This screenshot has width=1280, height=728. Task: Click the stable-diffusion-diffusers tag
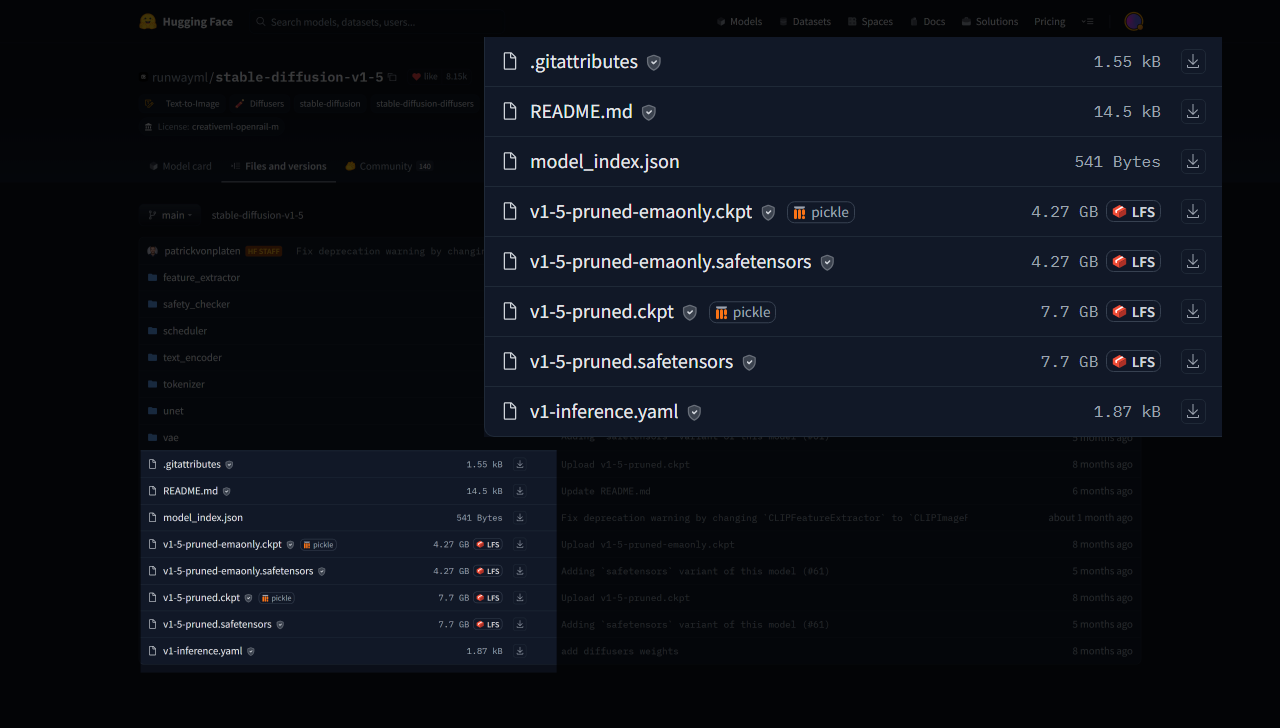[424, 103]
